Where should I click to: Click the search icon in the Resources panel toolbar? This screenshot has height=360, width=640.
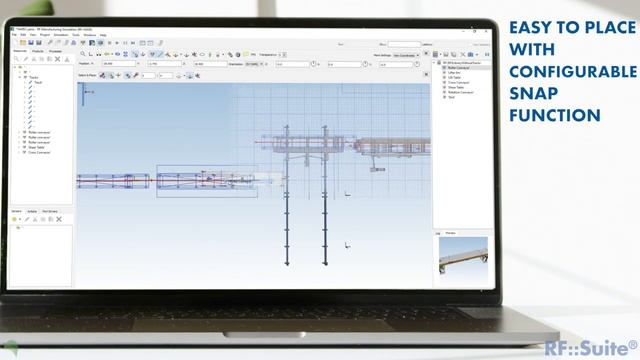coord(17,59)
